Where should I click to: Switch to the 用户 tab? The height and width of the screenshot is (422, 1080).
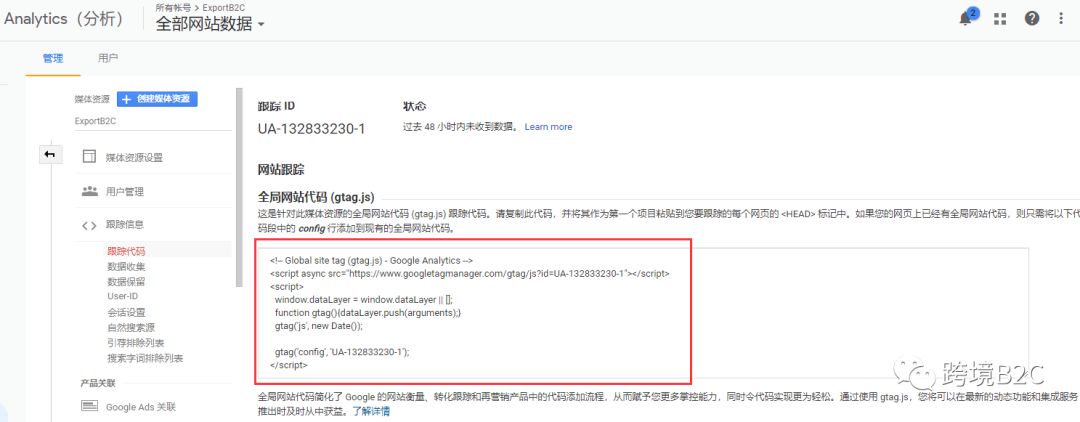pyautogui.click(x=108, y=59)
